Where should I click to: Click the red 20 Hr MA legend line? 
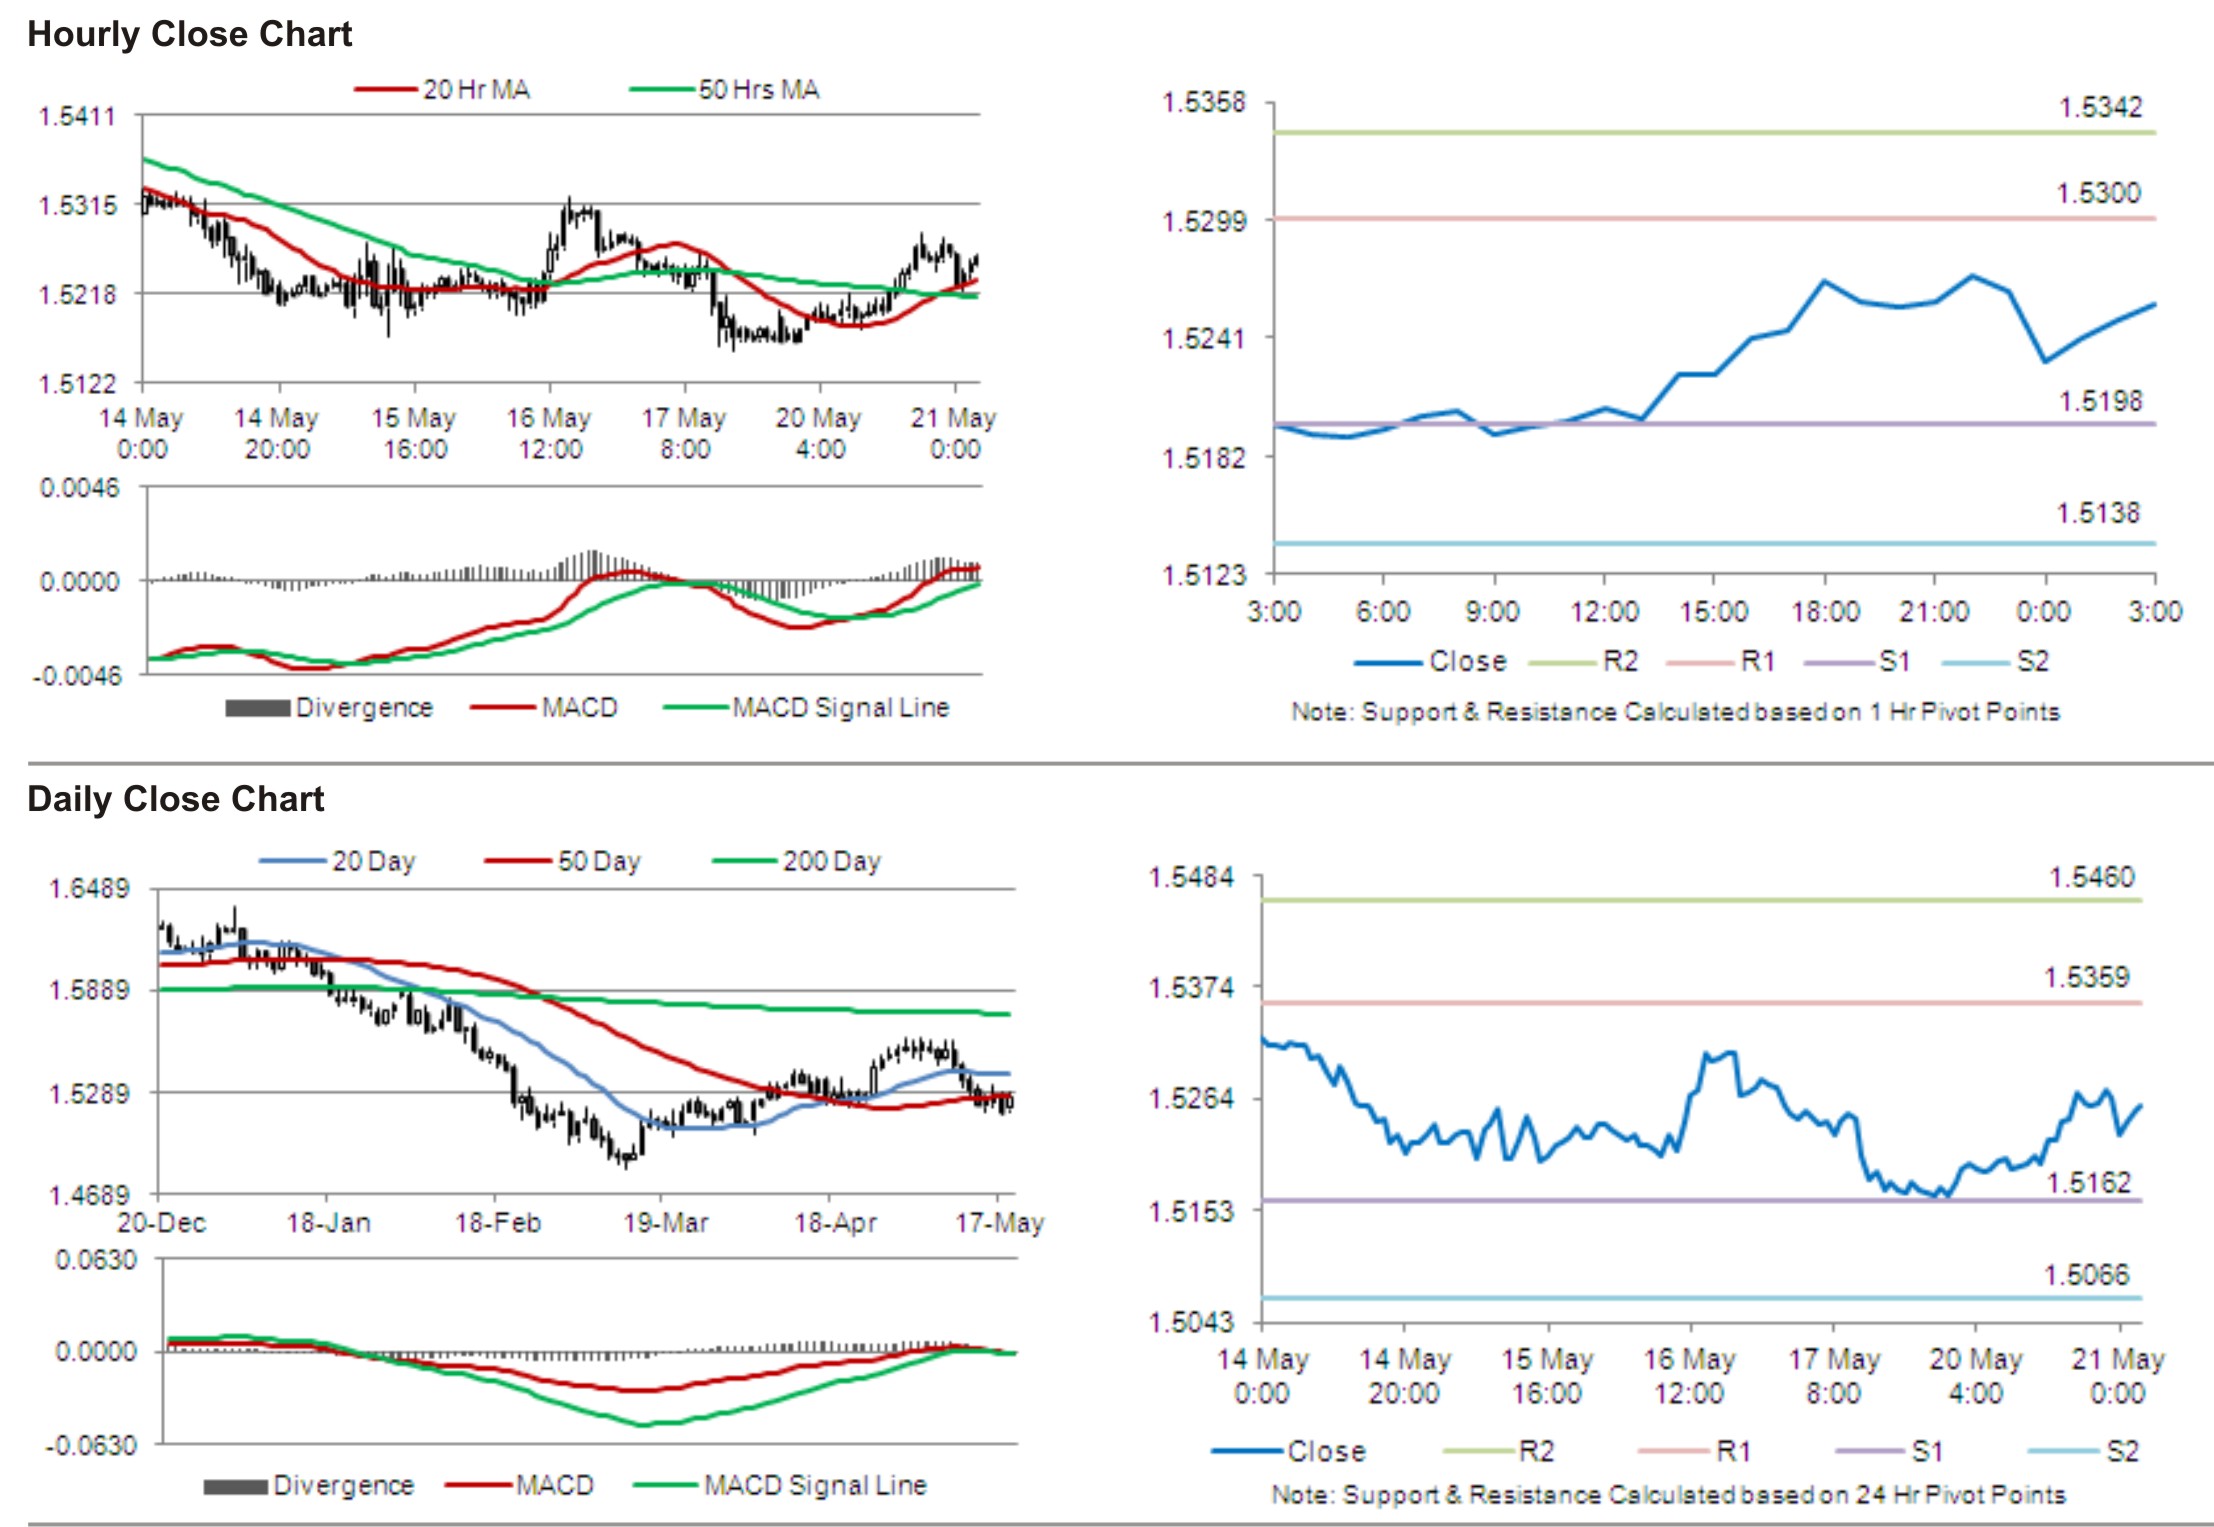[x=385, y=90]
